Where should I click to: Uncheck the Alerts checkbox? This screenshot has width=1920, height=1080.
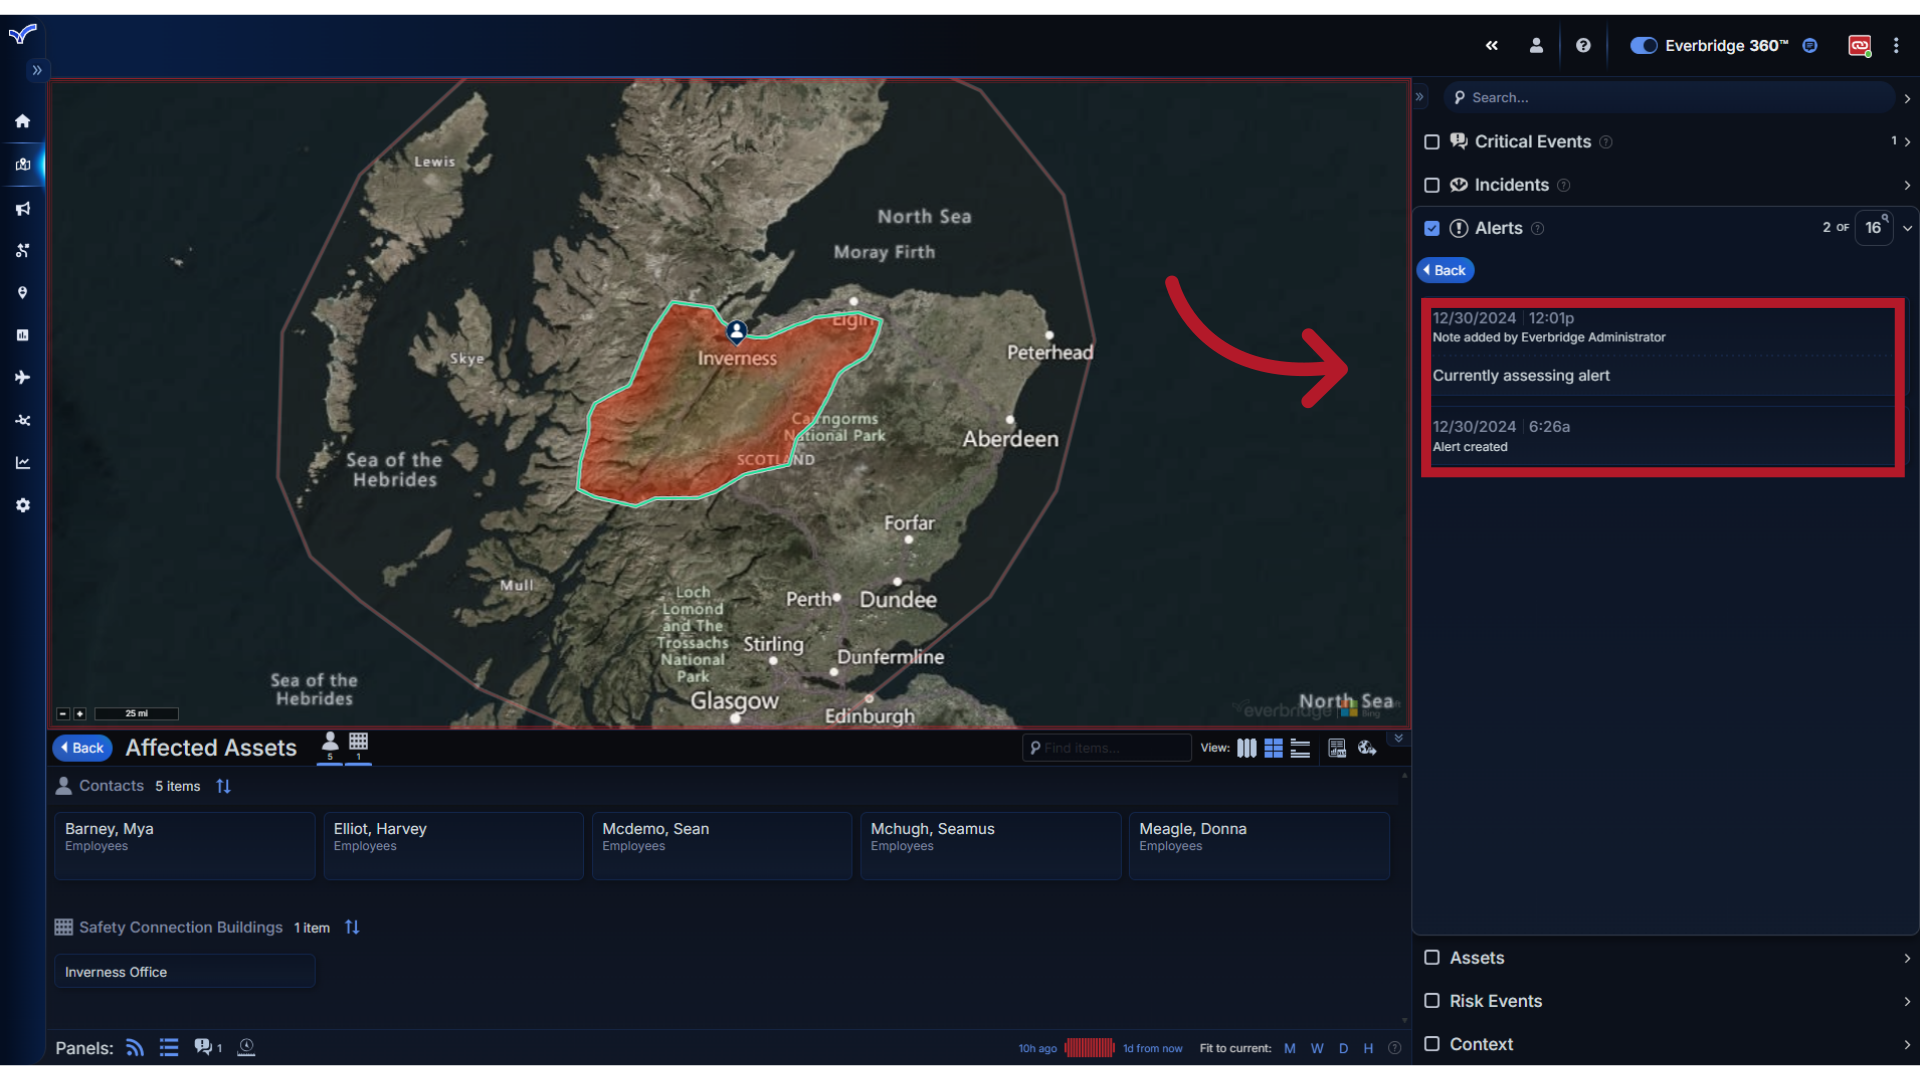point(1432,228)
